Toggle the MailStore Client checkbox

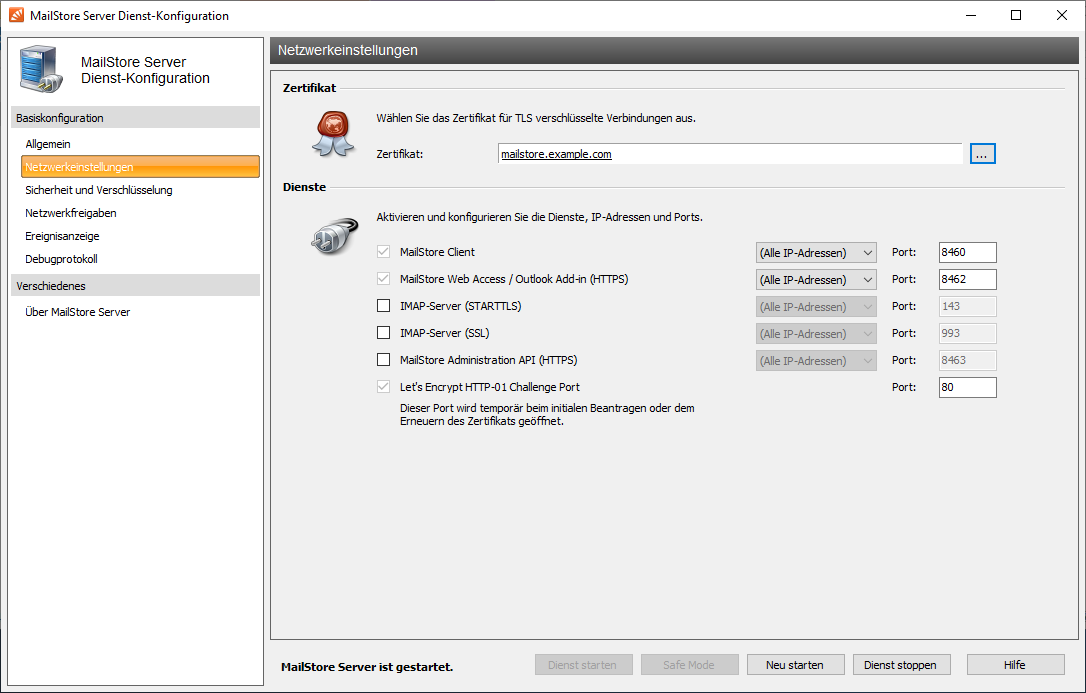click(x=383, y=252)
